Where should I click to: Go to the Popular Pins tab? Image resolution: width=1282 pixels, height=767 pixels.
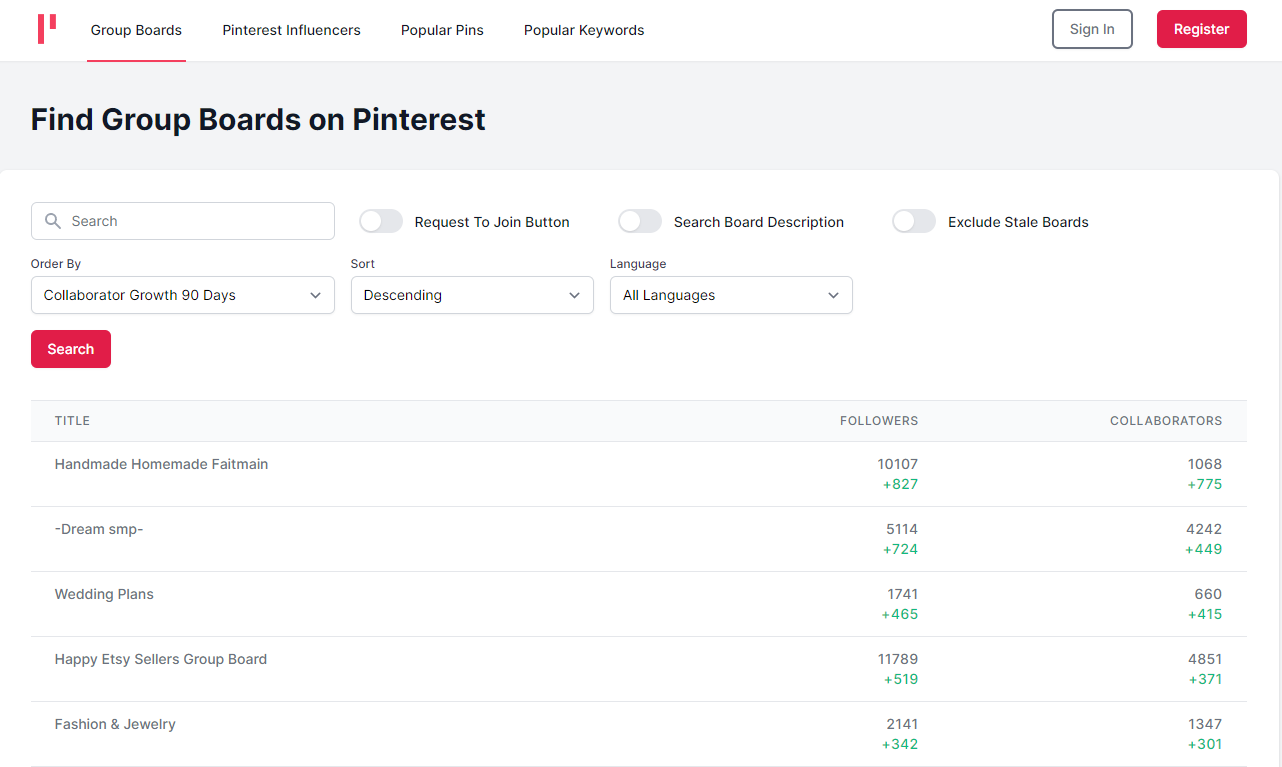tap(442, 30)
